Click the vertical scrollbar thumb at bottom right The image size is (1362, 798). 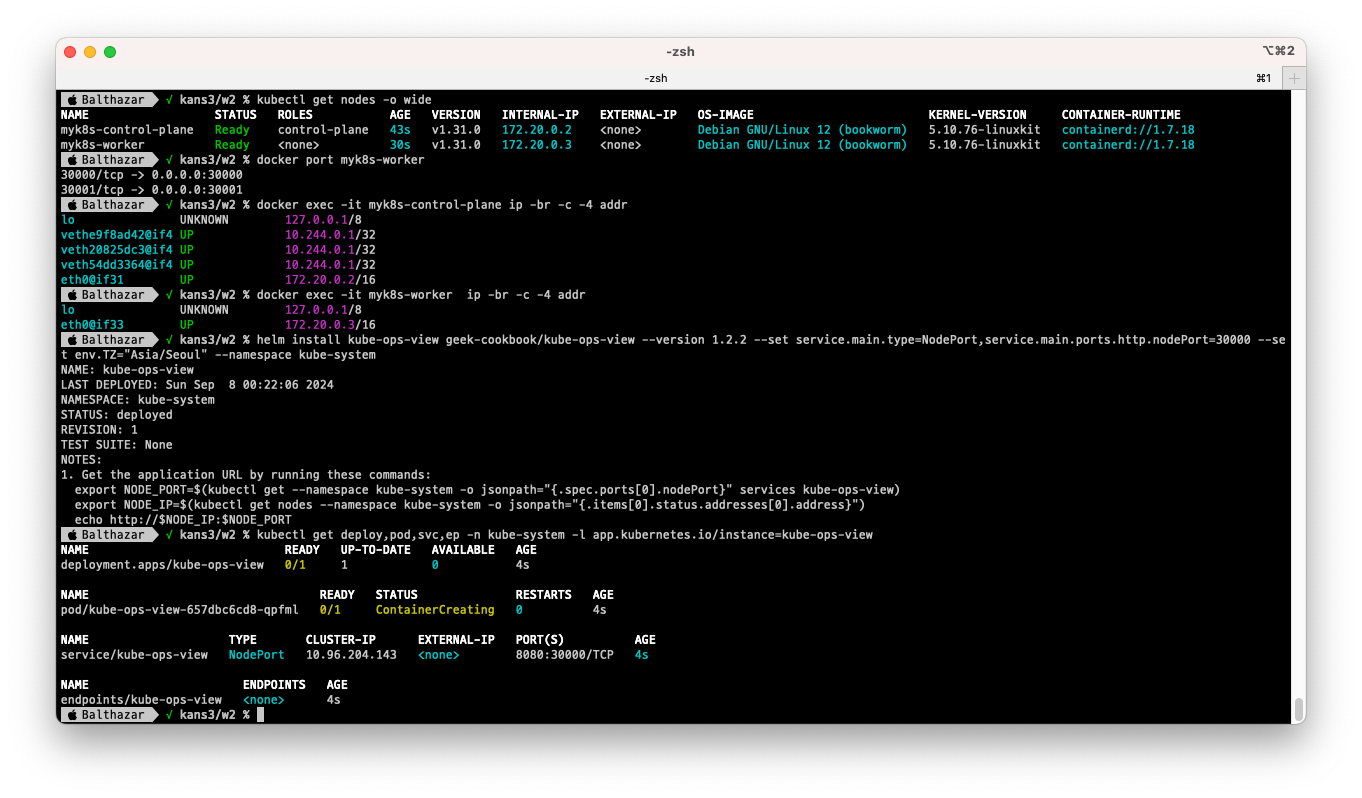(x=1299, y=709)
